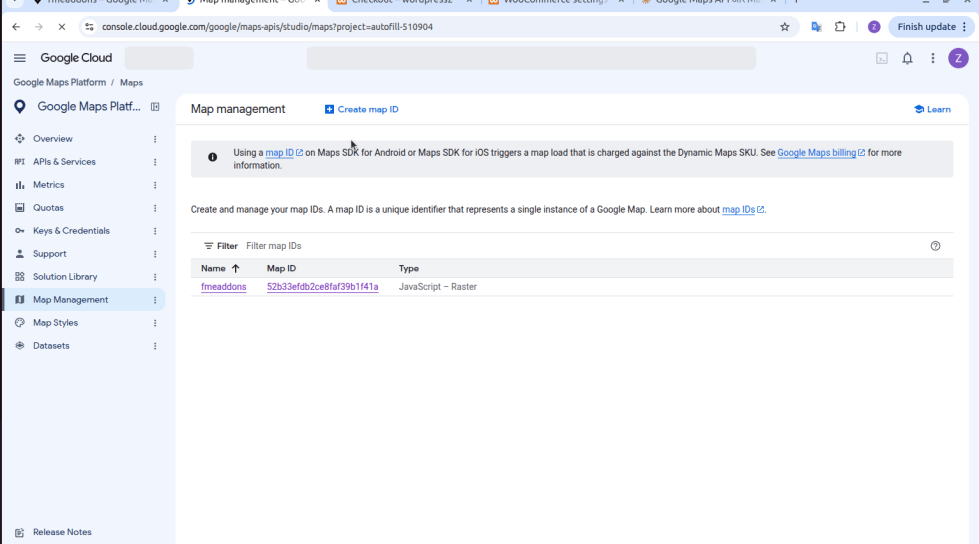This screenshot has height=544, width=979.
Task: Go to APIs & Services
Action: pyautogui.click(x=64, y=162)
